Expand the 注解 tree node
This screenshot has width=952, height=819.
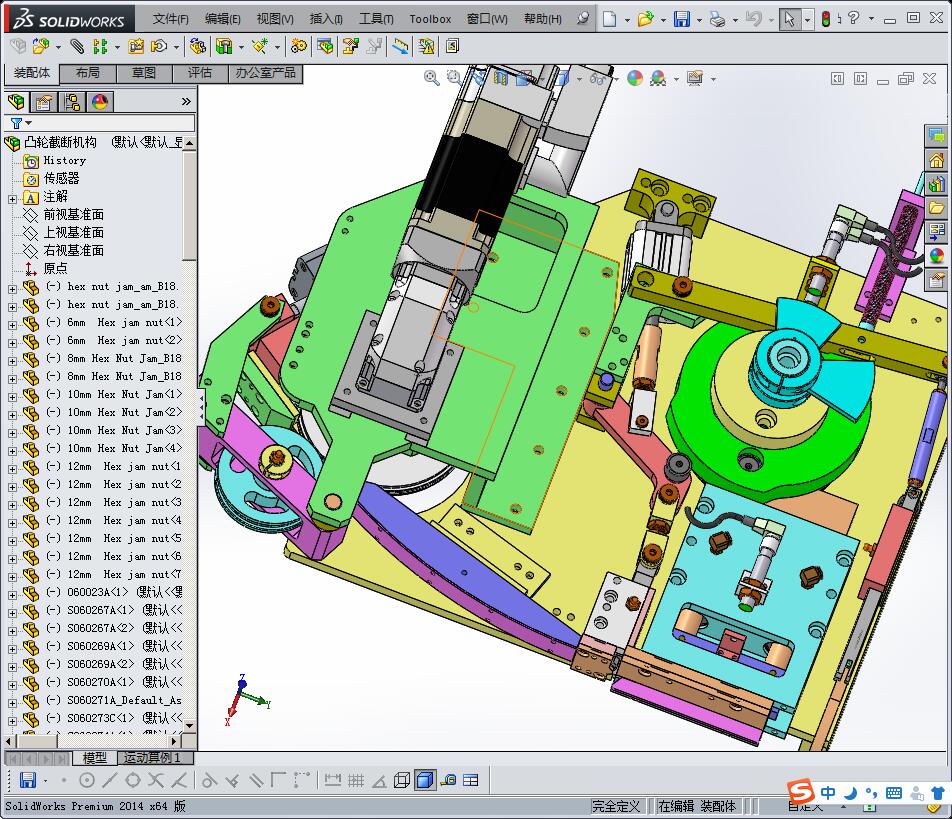[12, 199]
